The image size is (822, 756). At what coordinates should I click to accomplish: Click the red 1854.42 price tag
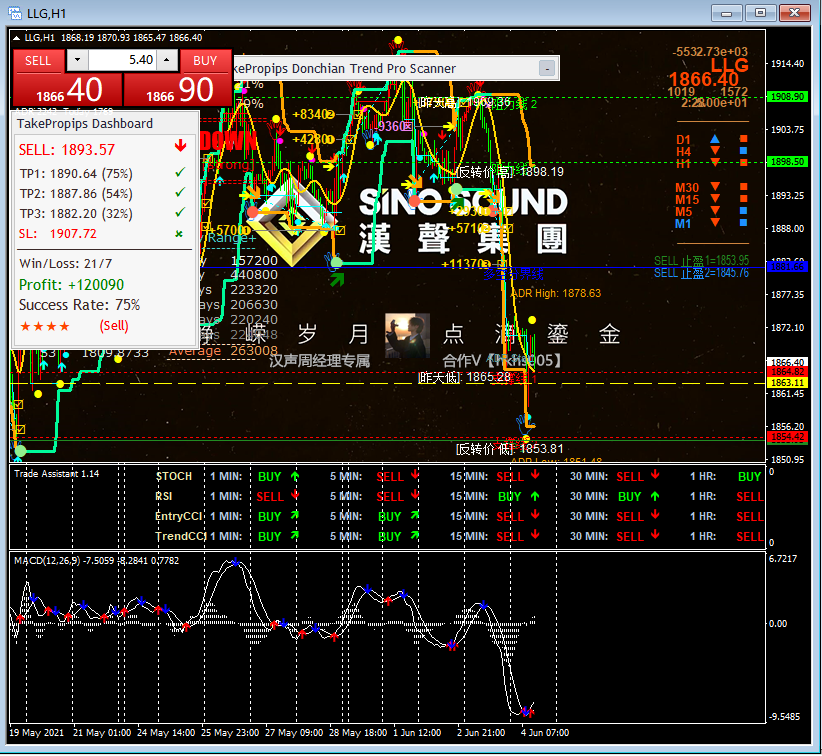(x=787, y=437)
